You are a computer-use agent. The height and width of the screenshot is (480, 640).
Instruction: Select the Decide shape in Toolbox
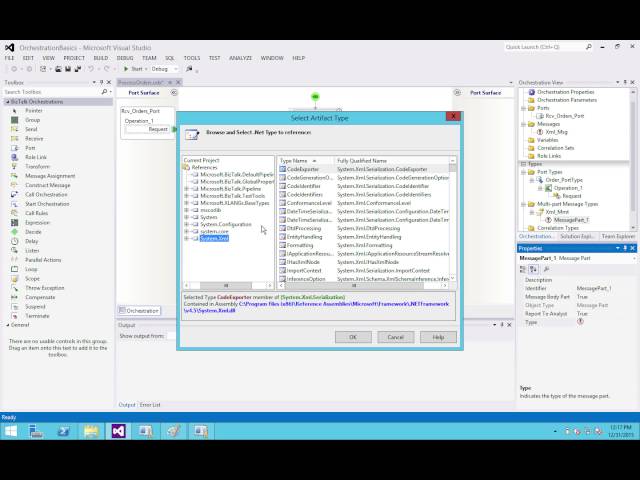(x=33, y=232)
